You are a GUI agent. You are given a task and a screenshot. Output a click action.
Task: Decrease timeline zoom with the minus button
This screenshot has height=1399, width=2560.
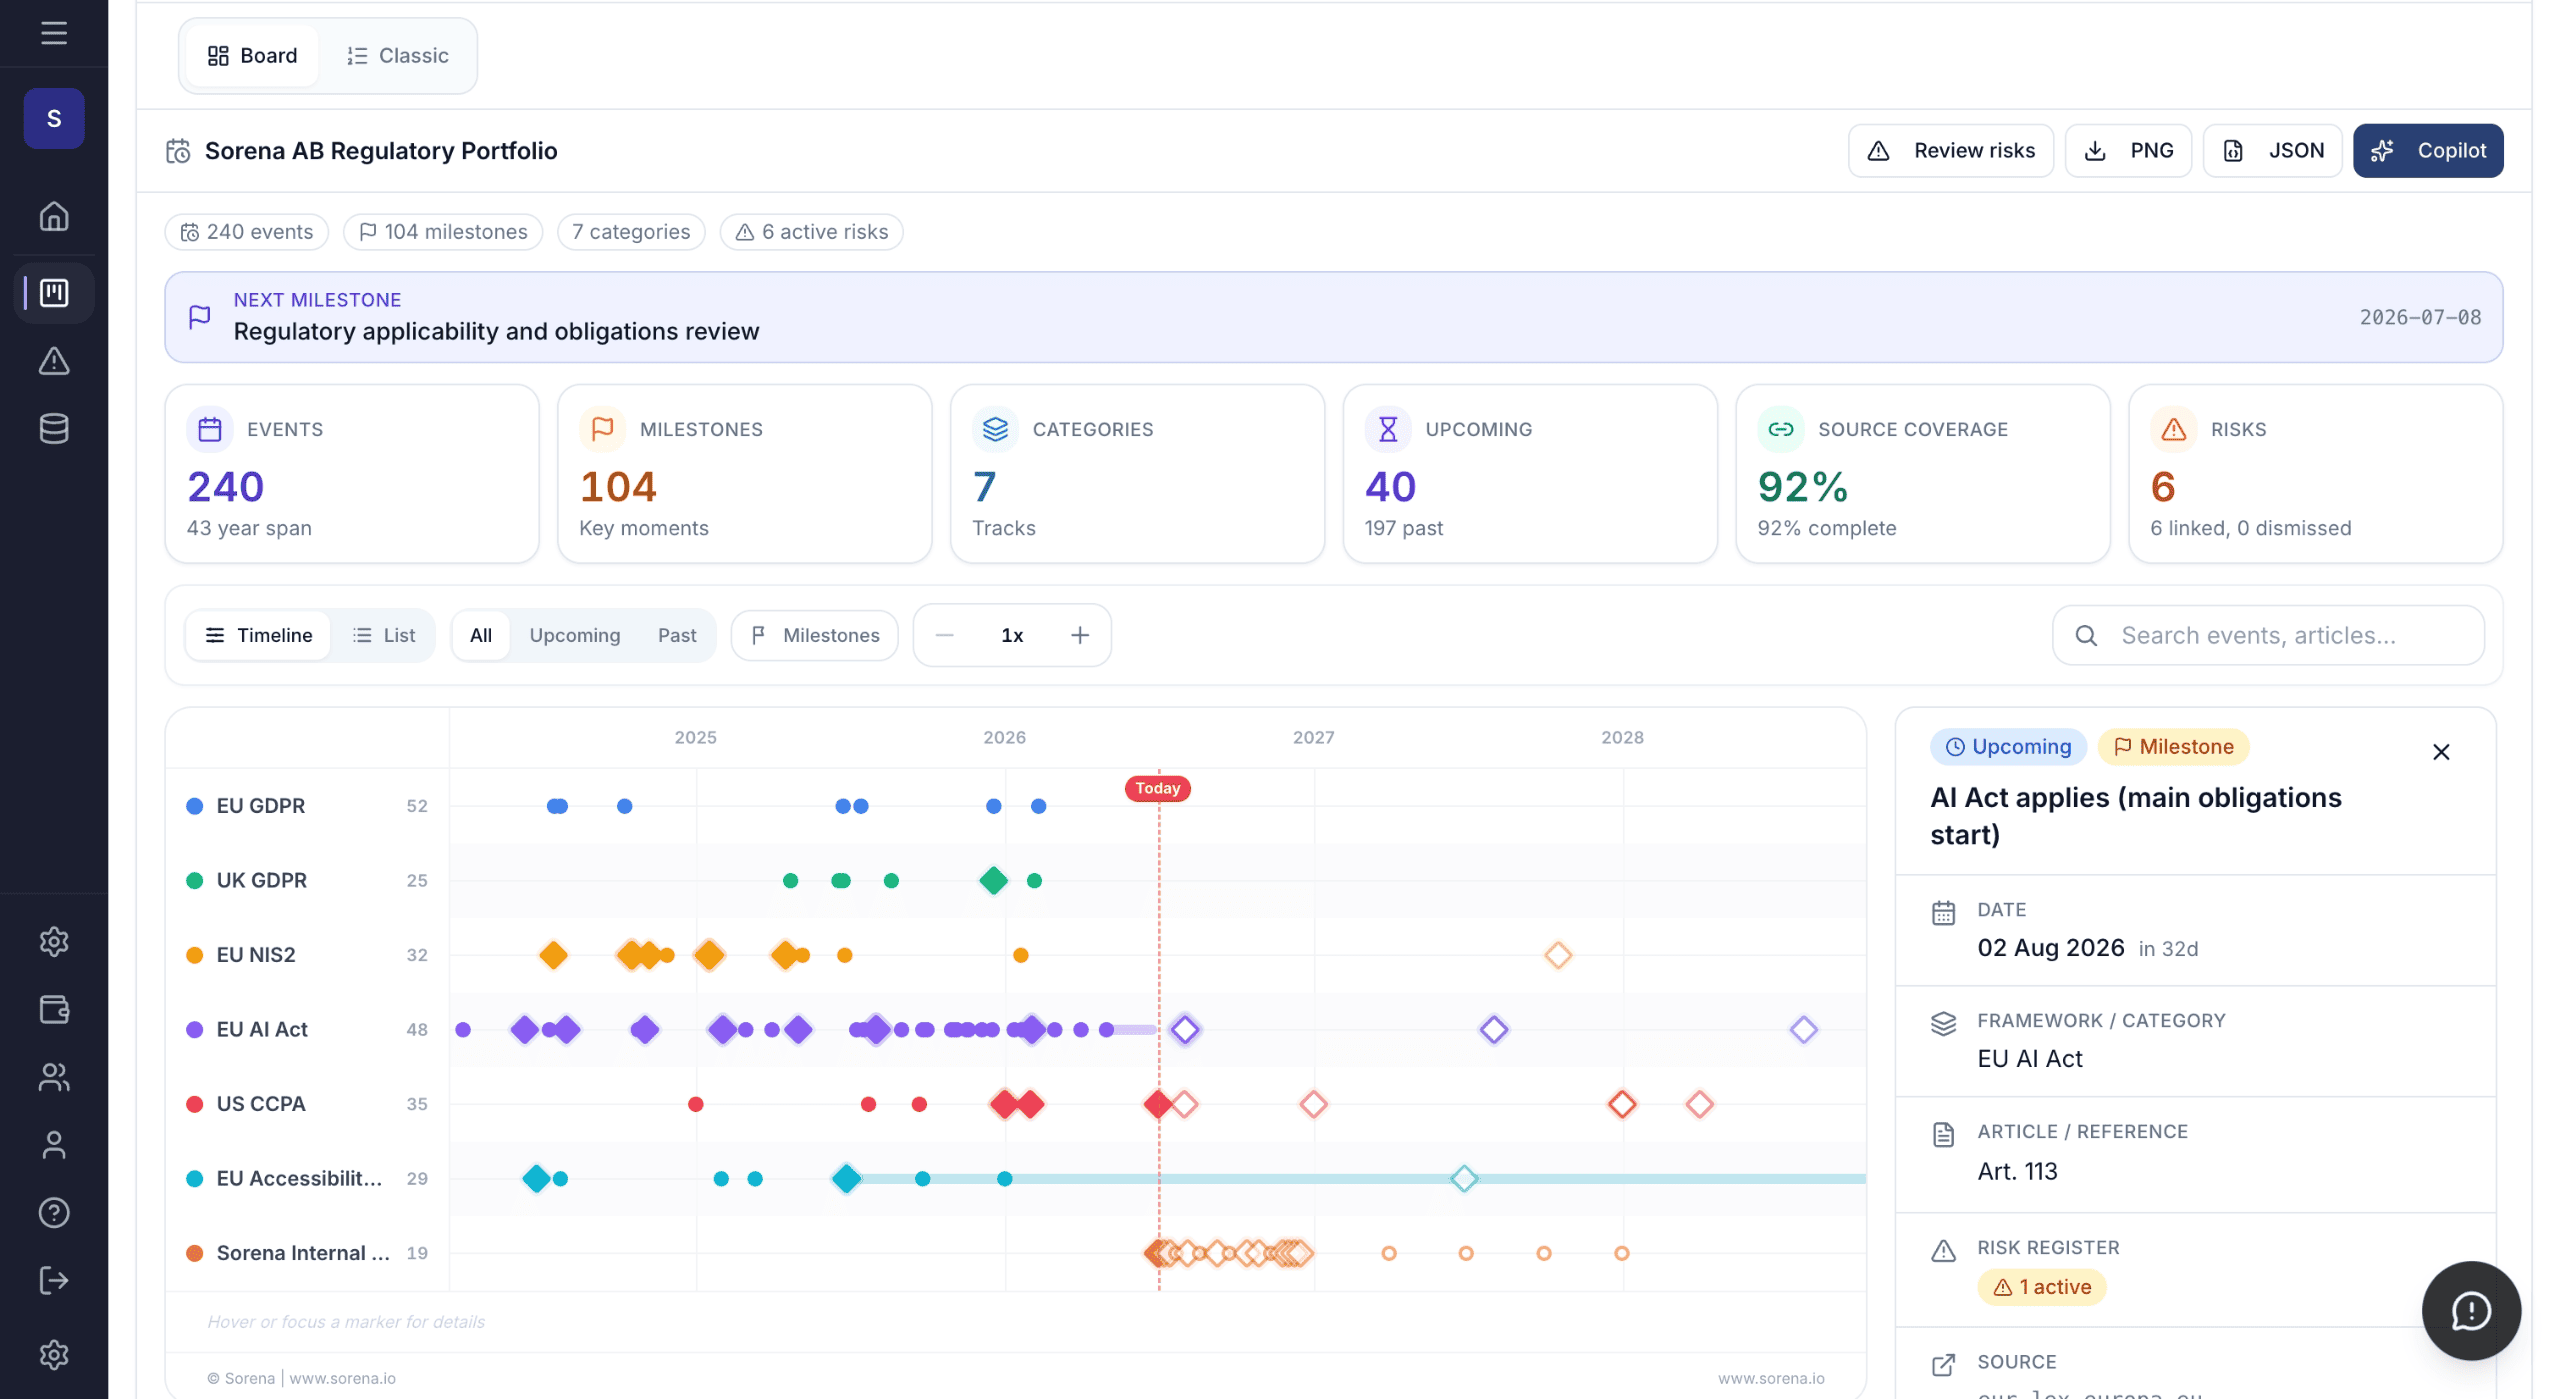pos(945,635)
